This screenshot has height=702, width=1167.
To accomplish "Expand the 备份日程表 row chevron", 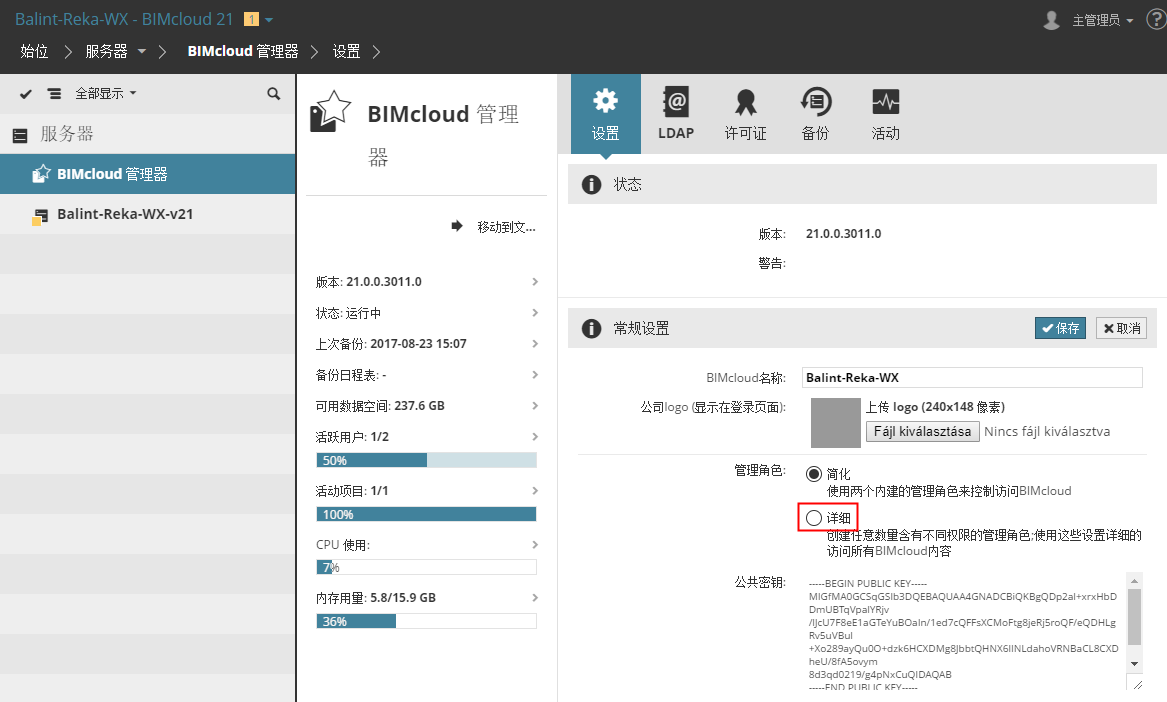I will pyautogui.click(x=535, y=374).
